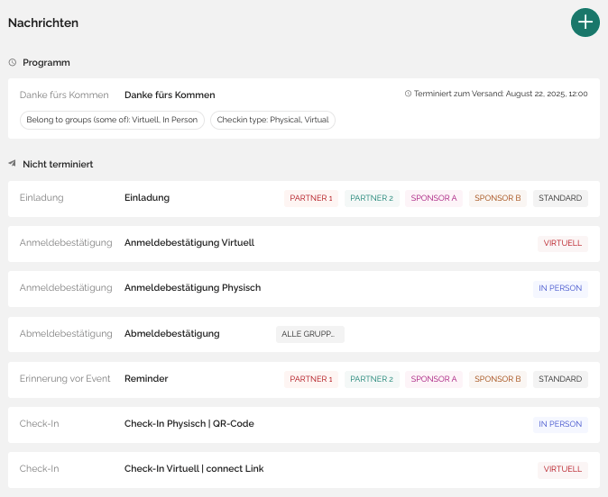This screenshot has height=497, width=608.
Task: Click the clock icon before Terminiert zum Versand
Action: click(x=408, y=93)
